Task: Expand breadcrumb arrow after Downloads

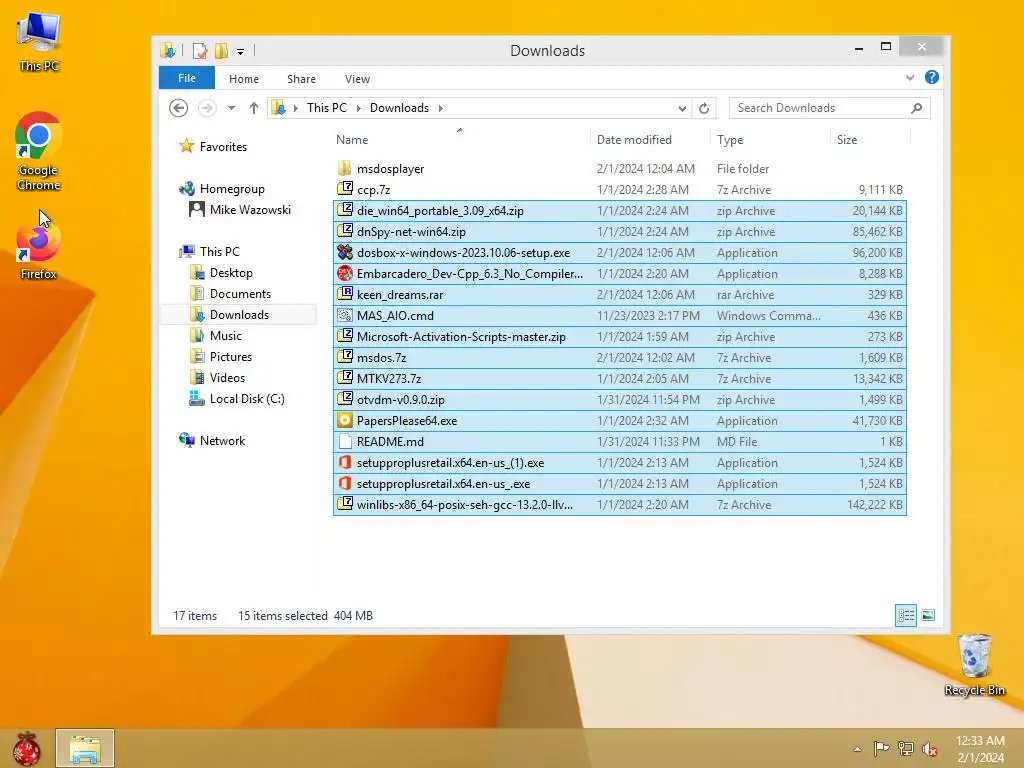Action: point(441,108)
